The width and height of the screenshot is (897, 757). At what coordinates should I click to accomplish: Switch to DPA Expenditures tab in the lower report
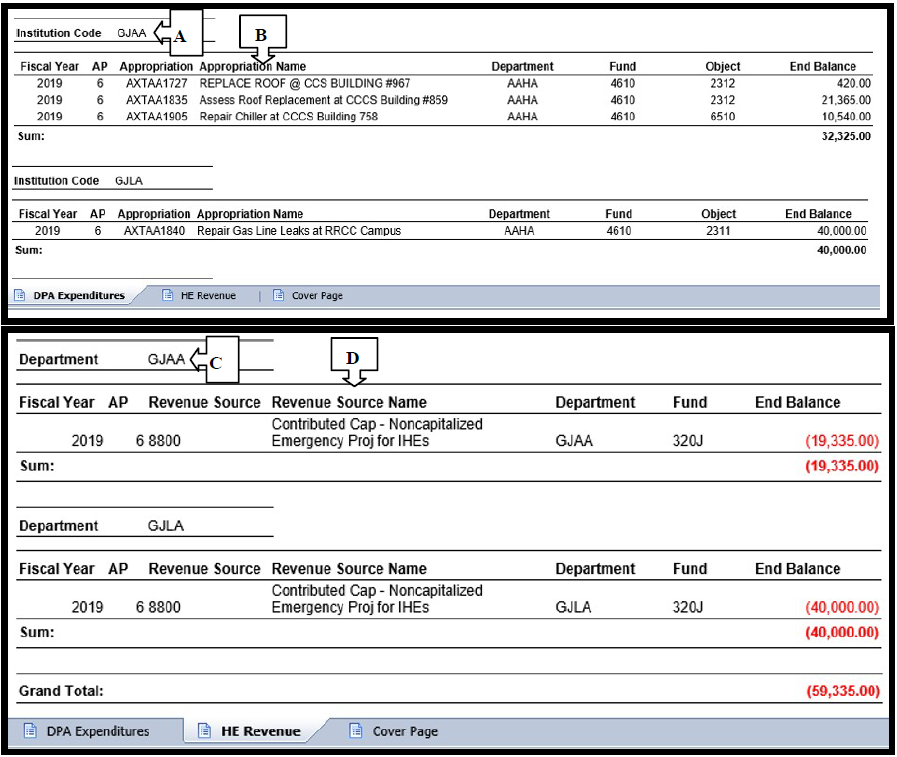click(x=97, y=731)
